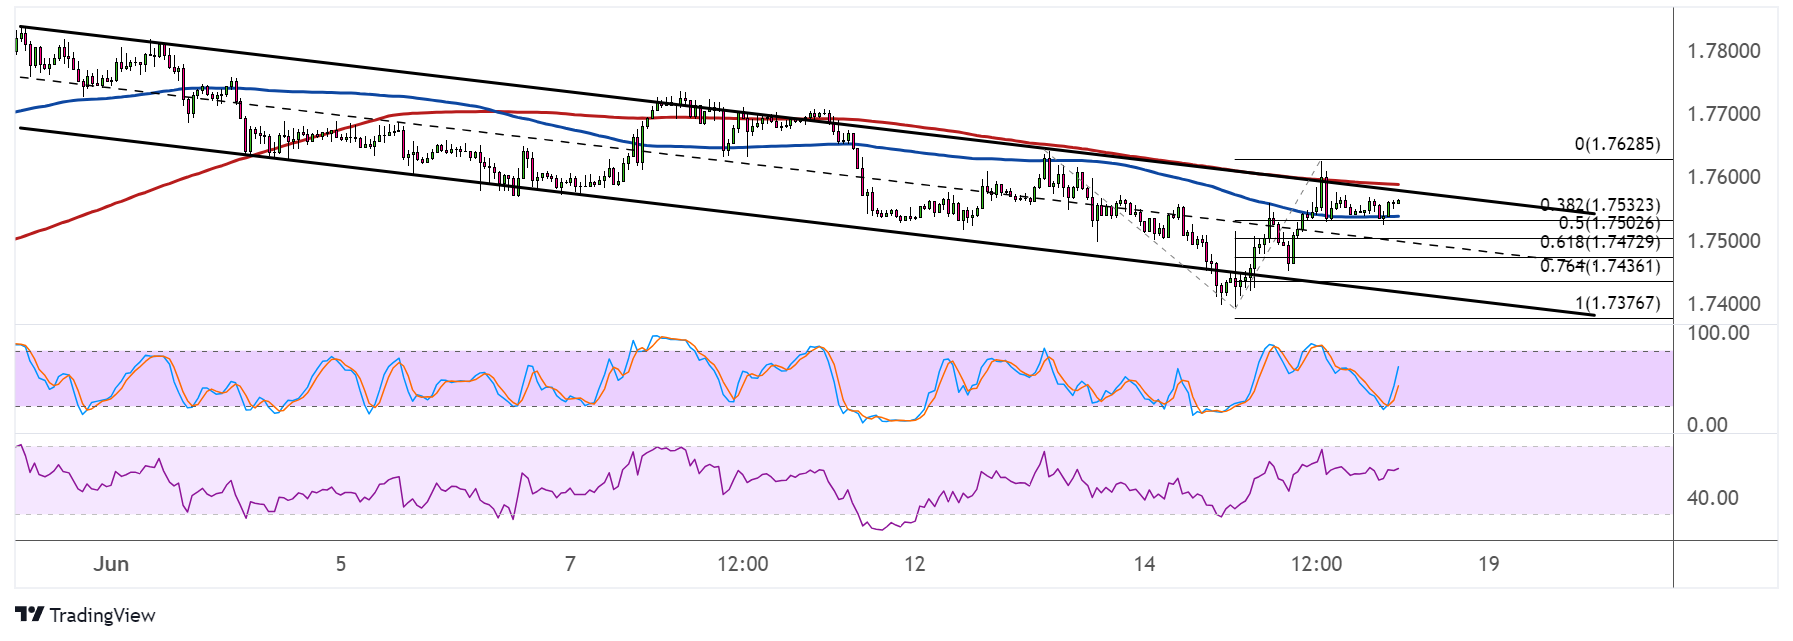Click the 7 date label on time axis
1793x641 pixels.
click(570, 564)
